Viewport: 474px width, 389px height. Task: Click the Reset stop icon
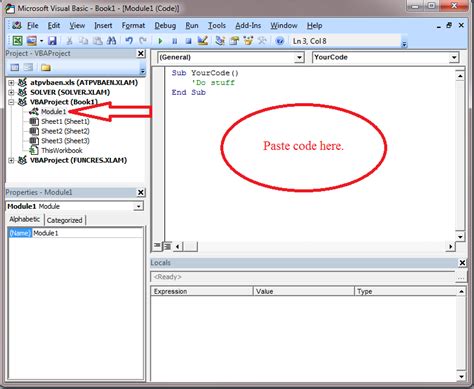[x=188, y=41]
